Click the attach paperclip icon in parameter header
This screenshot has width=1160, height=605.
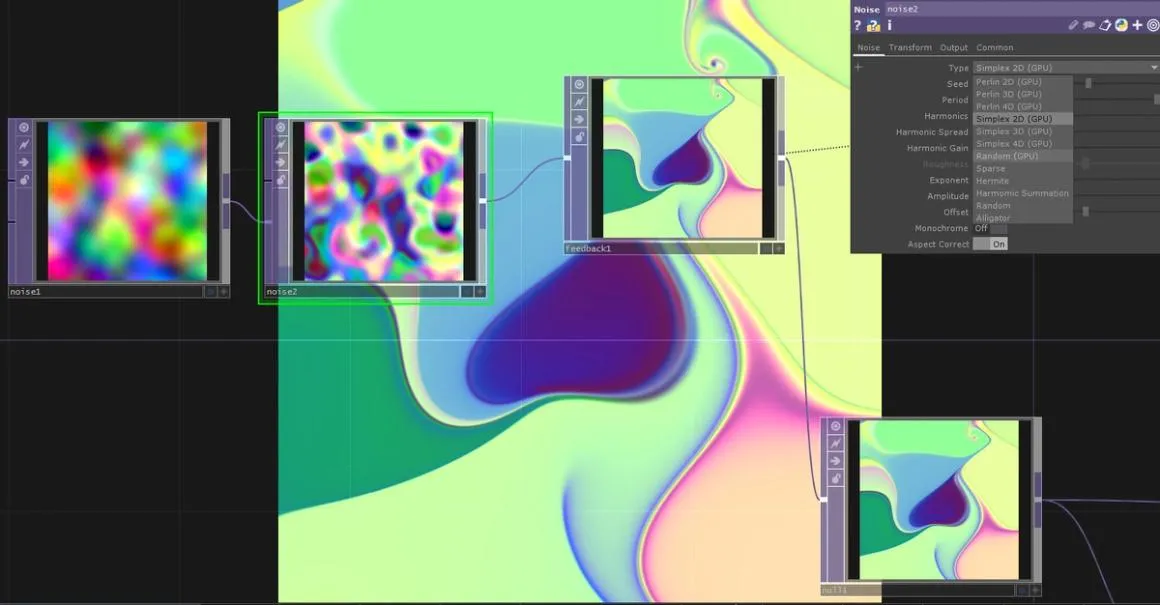(x=1073, y=25)
